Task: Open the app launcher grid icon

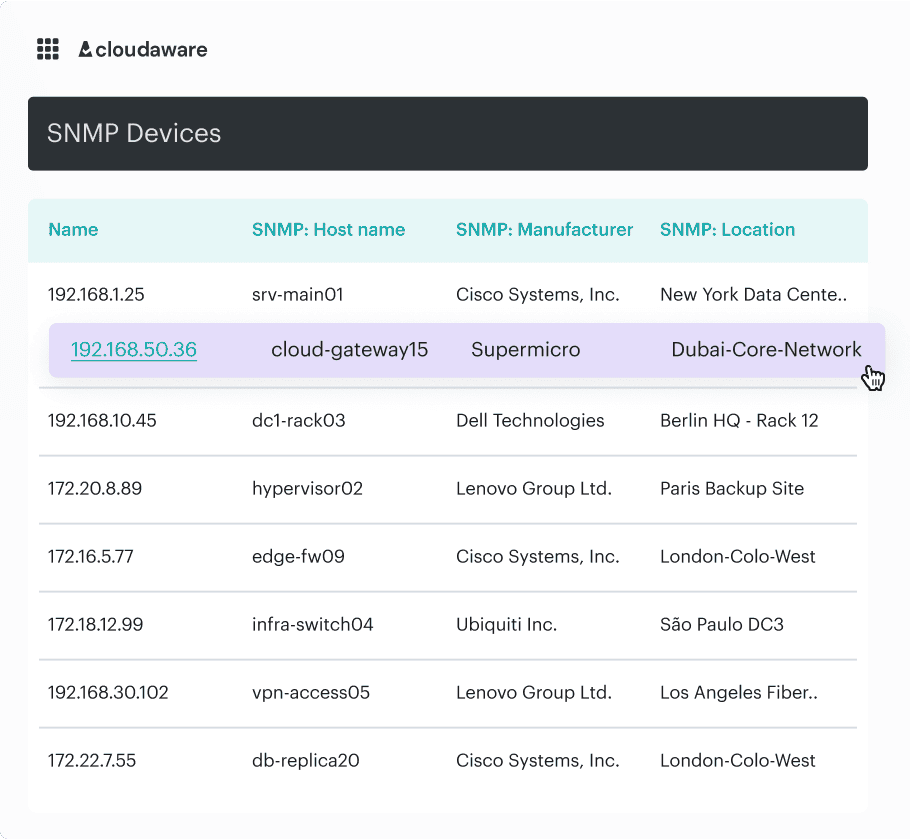Action: point(48,49)
